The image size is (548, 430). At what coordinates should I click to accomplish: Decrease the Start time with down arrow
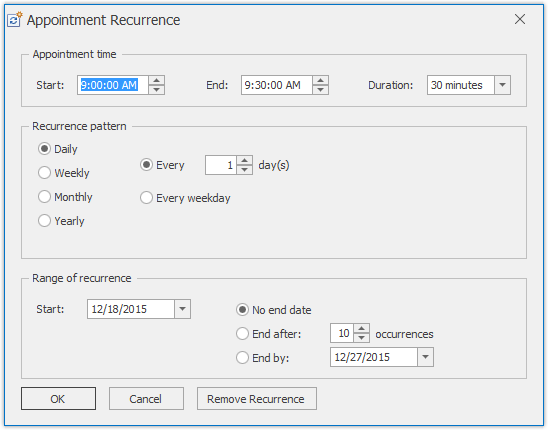[x=156, y=89]
